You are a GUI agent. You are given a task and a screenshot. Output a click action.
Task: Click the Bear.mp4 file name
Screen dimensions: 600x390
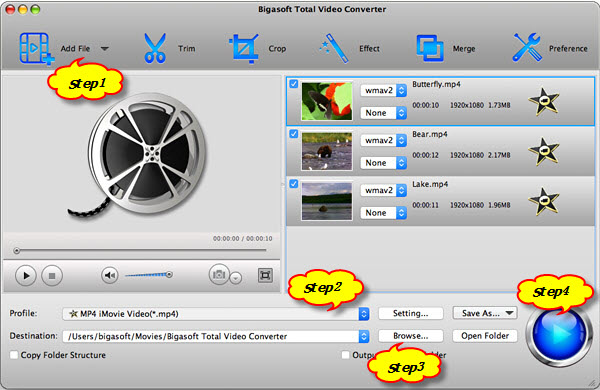(430, 134)
